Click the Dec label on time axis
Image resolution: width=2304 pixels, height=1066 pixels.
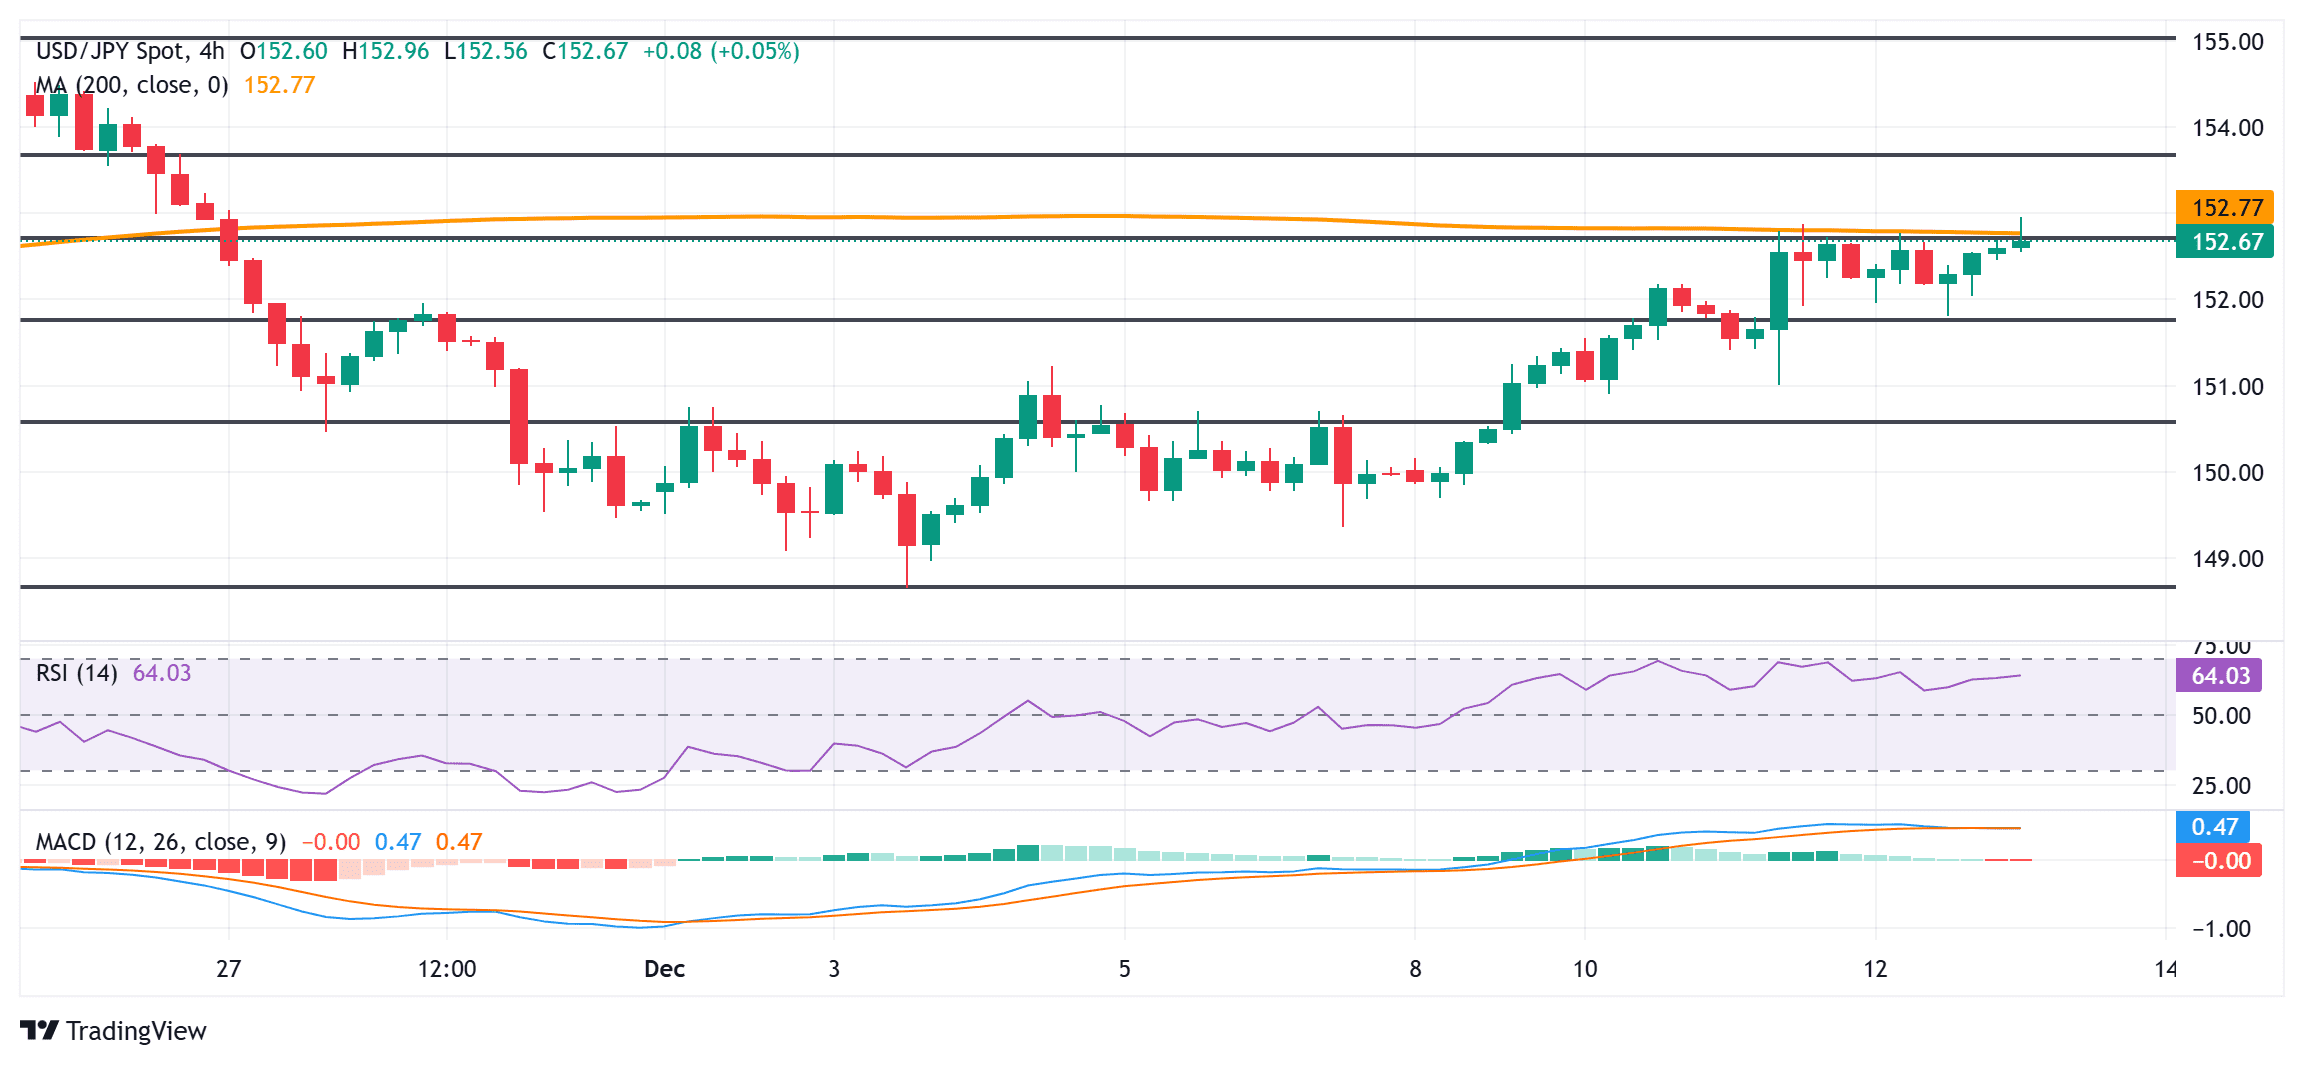[665, 969]
